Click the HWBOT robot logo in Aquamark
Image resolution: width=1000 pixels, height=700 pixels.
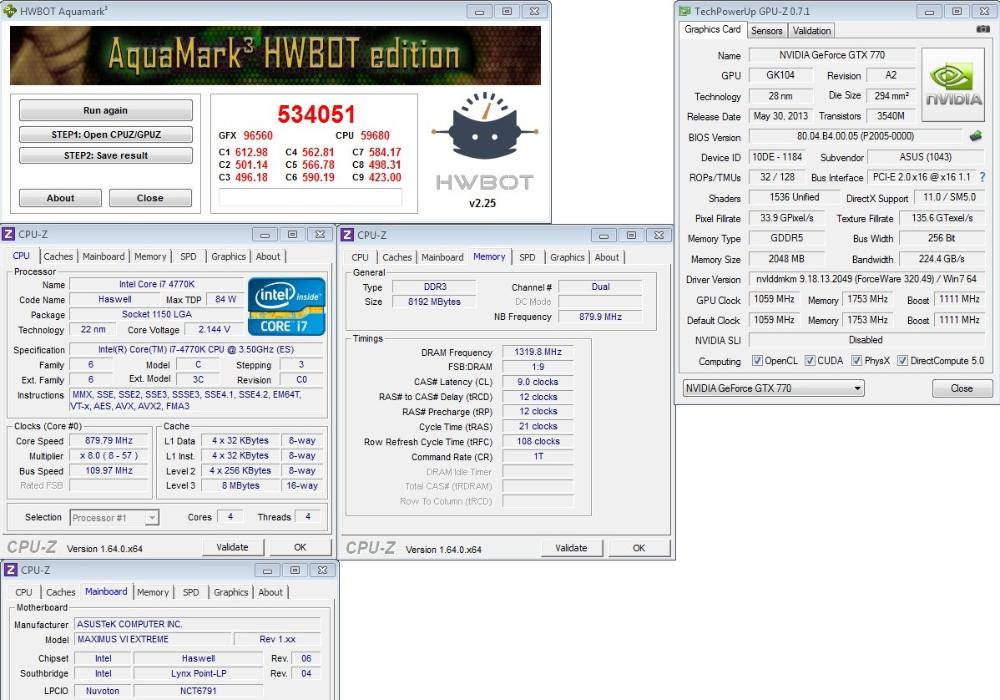tap(485, 125)
